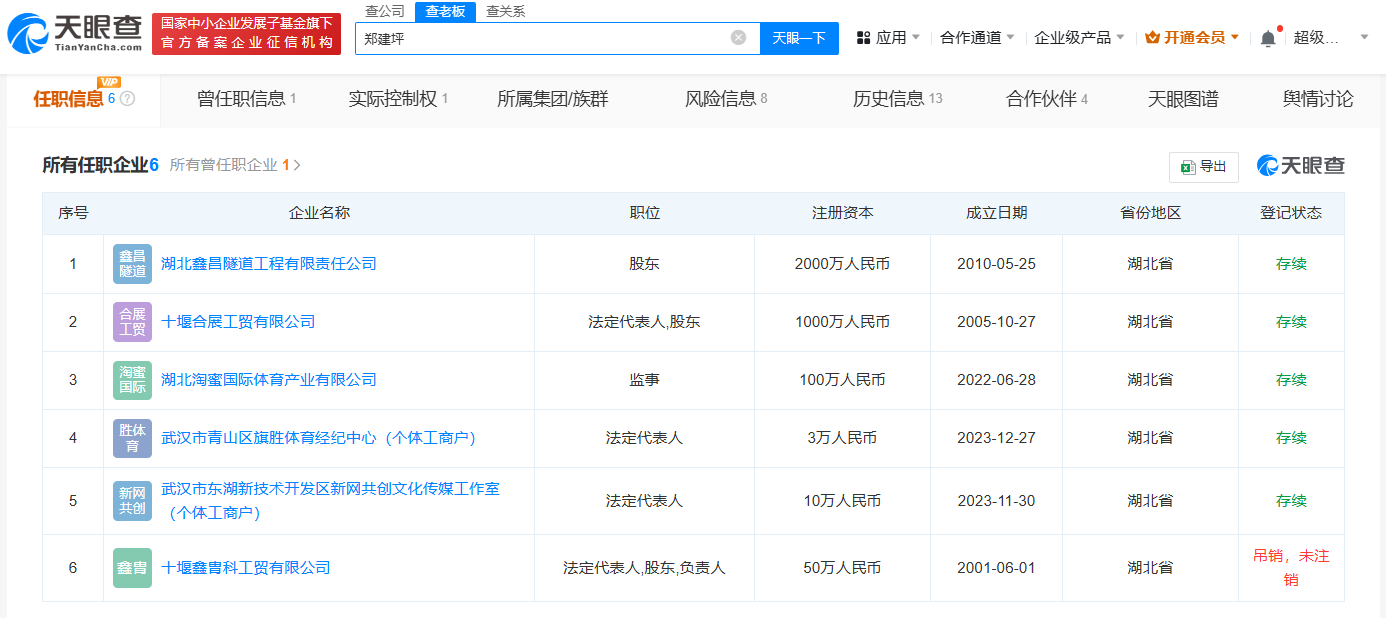Click the 淘蜜国际 company logo

pos(132,380)
